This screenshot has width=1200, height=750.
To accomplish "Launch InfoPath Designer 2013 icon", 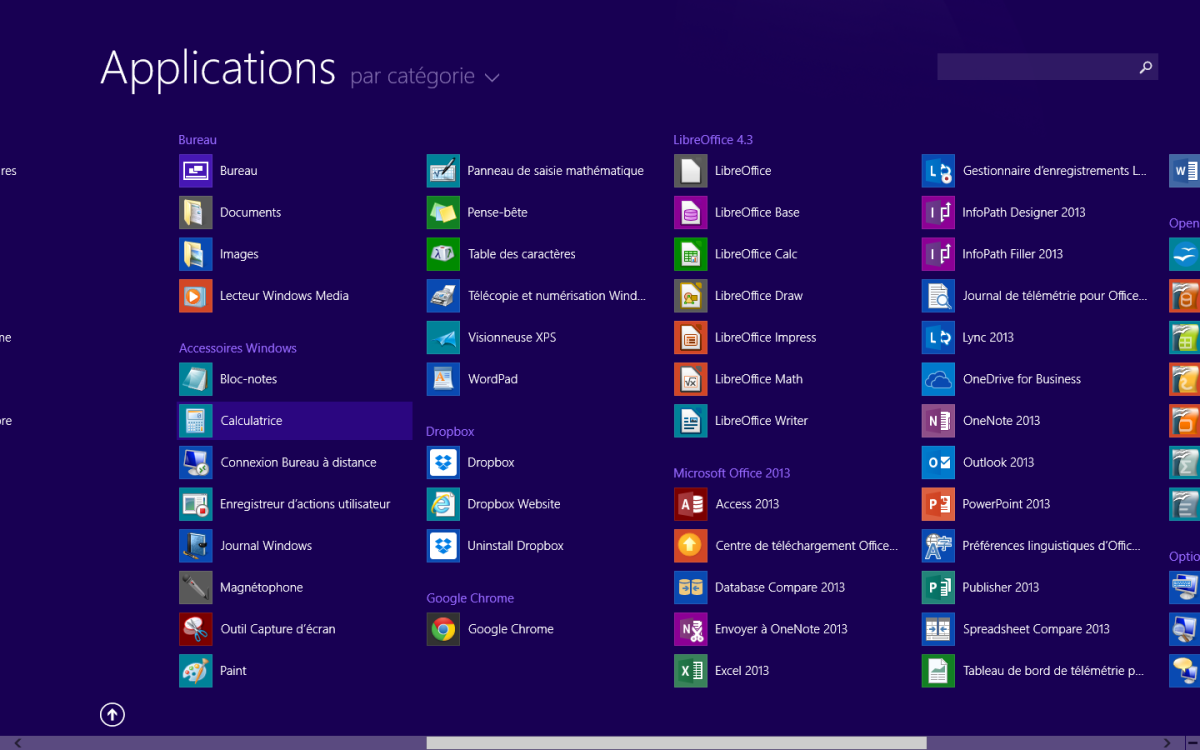I will 938,213.
